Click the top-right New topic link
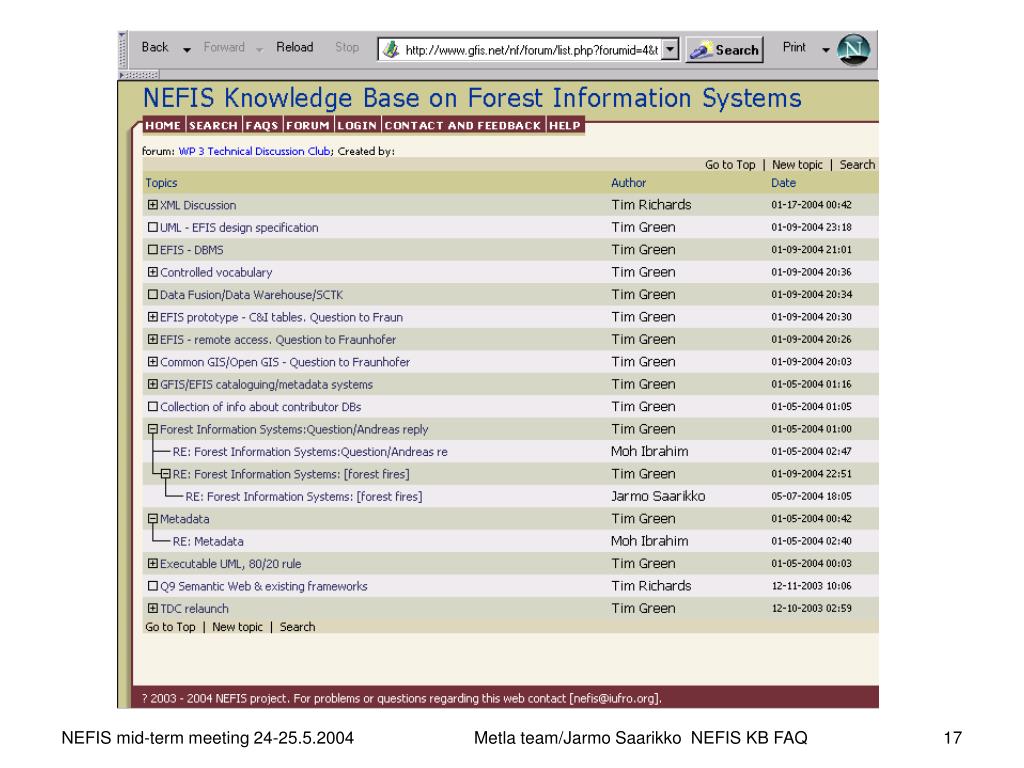Image resolution: width=1024 pixels, height=768 pixels. click(797, 165)
